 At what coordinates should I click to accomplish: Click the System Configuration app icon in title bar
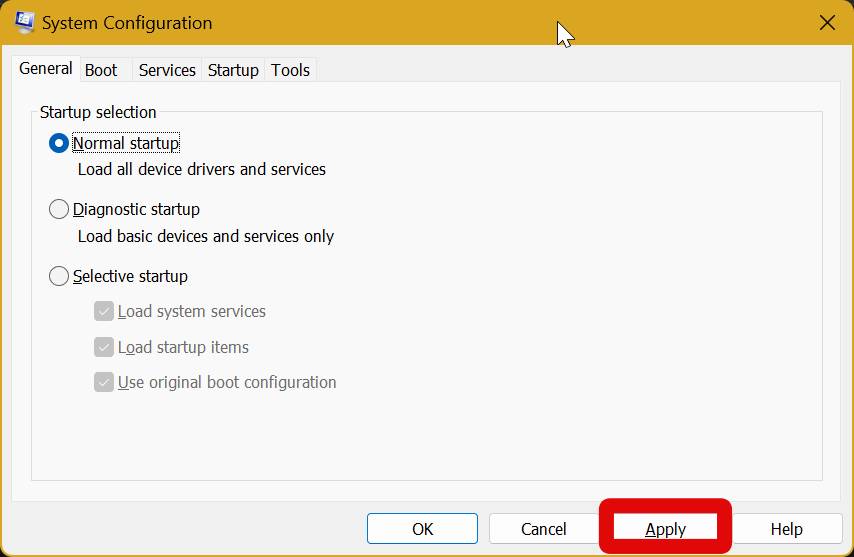[24, 22]
